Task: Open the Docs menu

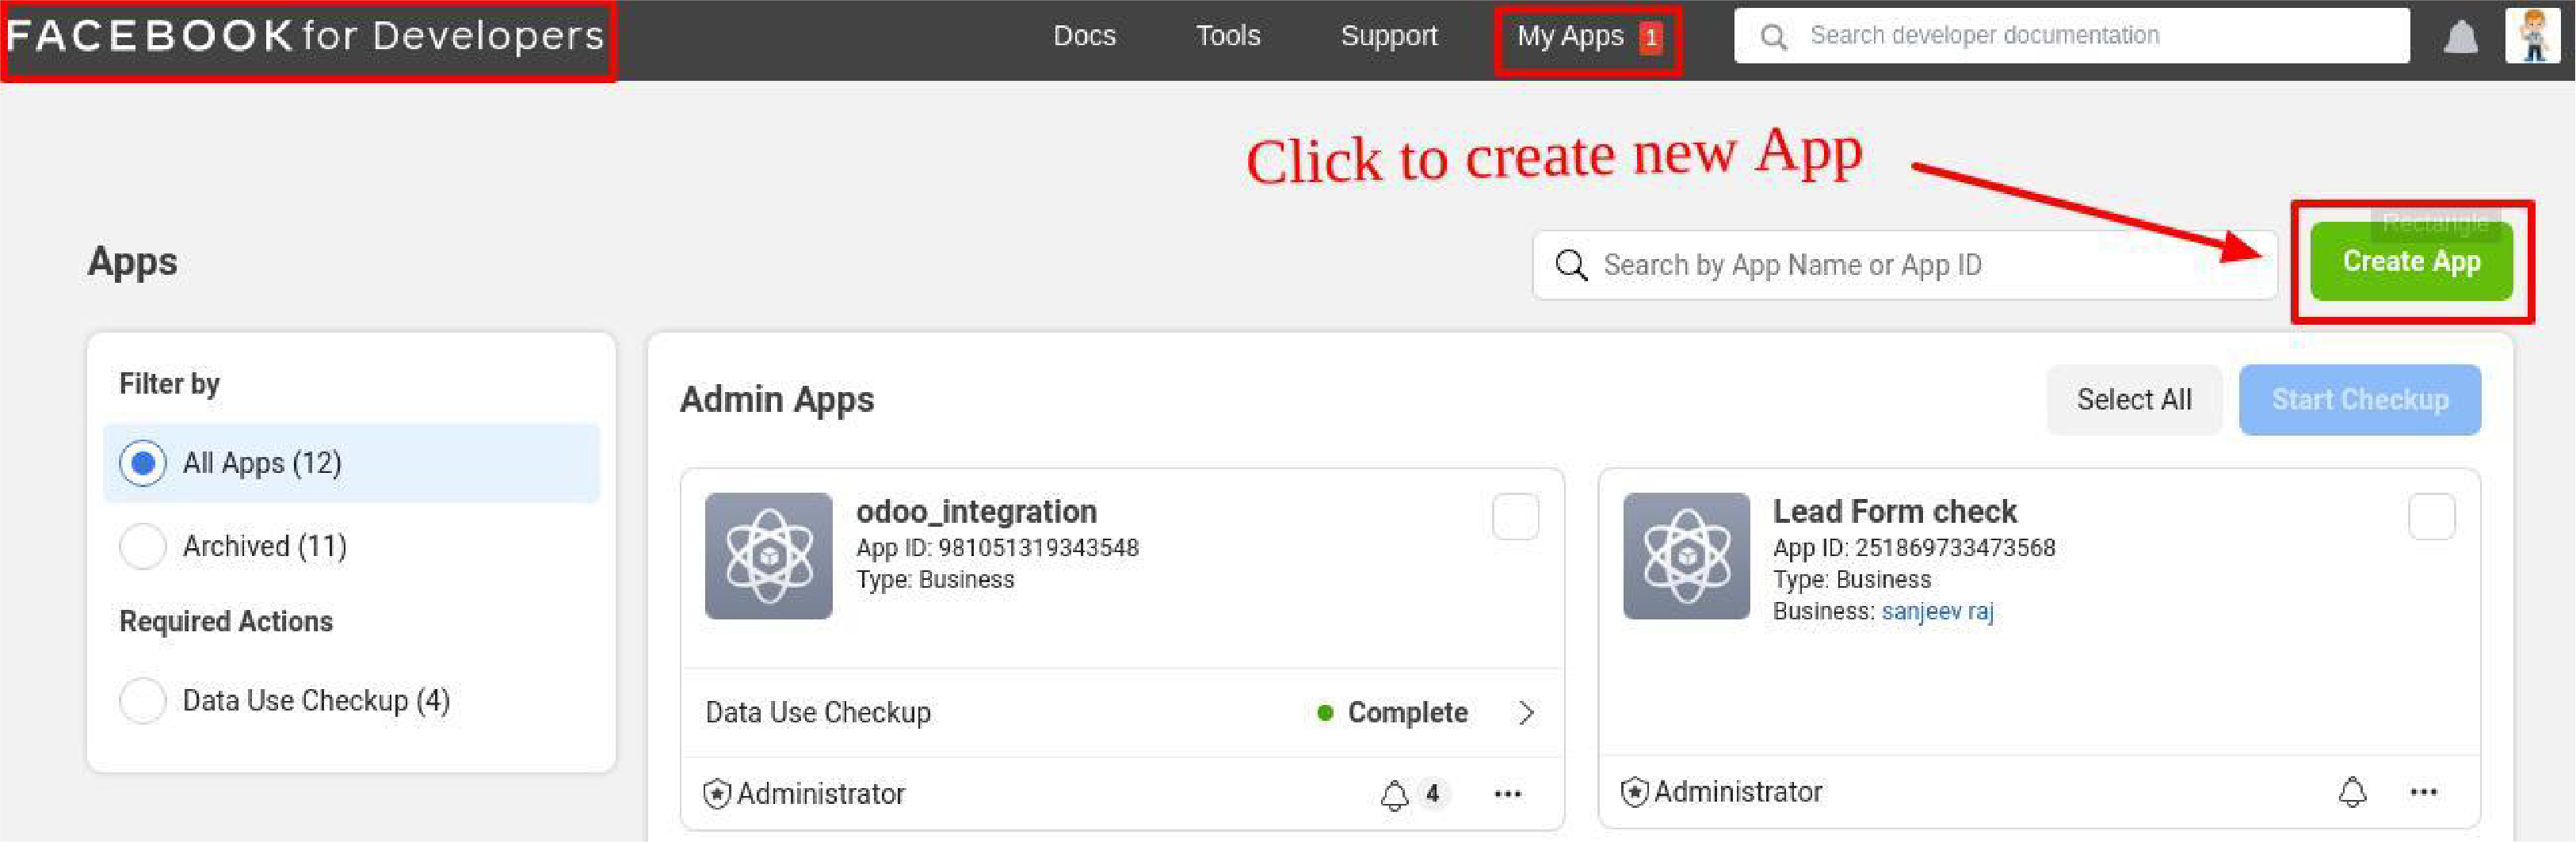Action: (x=1084, y=36)
